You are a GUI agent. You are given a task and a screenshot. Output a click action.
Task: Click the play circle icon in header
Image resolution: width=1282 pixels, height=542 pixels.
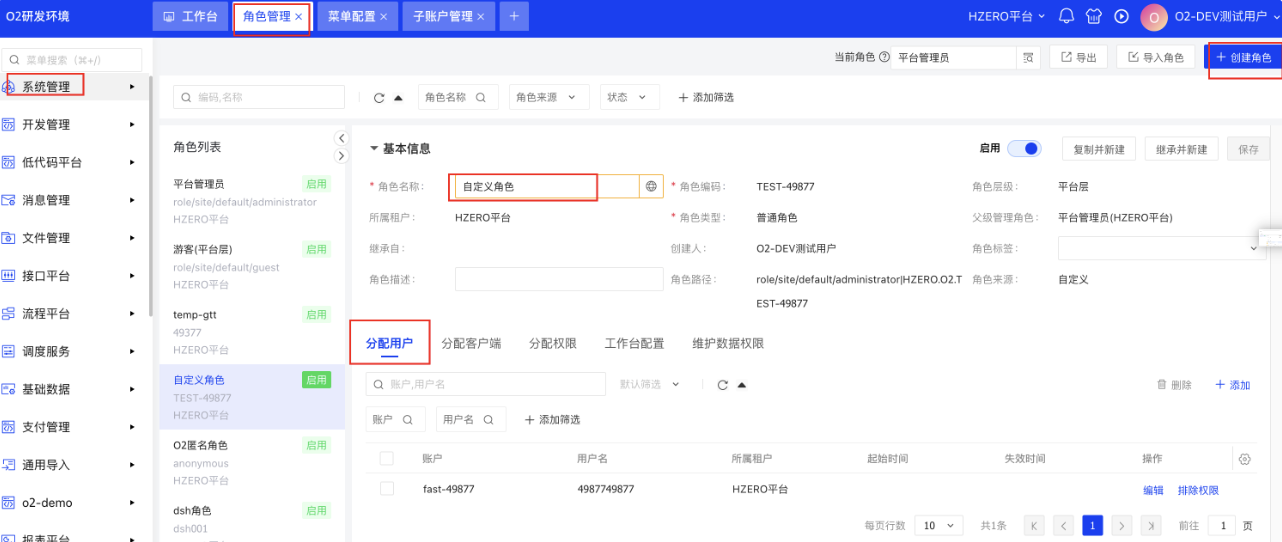point(1121,16)
